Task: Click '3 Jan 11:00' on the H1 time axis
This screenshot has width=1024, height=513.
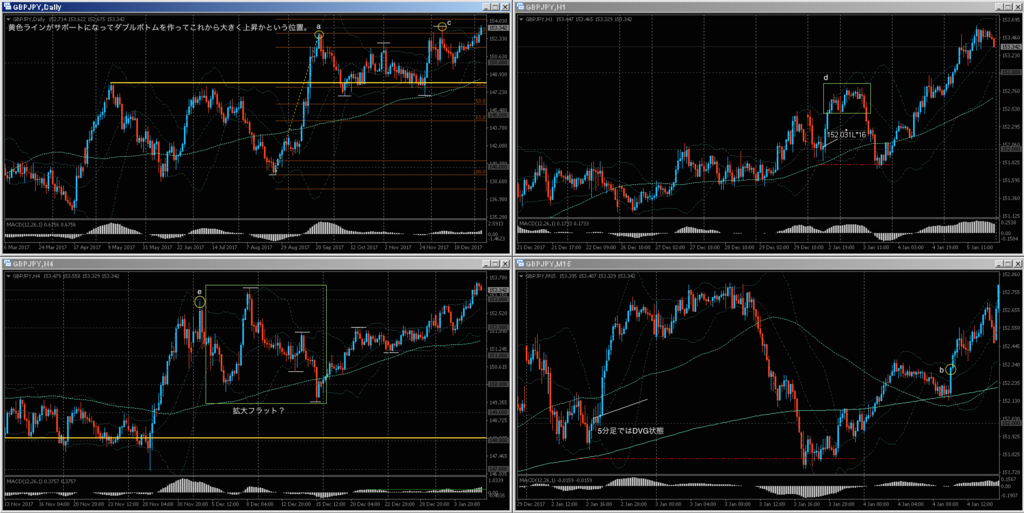Action: [876, 248]
